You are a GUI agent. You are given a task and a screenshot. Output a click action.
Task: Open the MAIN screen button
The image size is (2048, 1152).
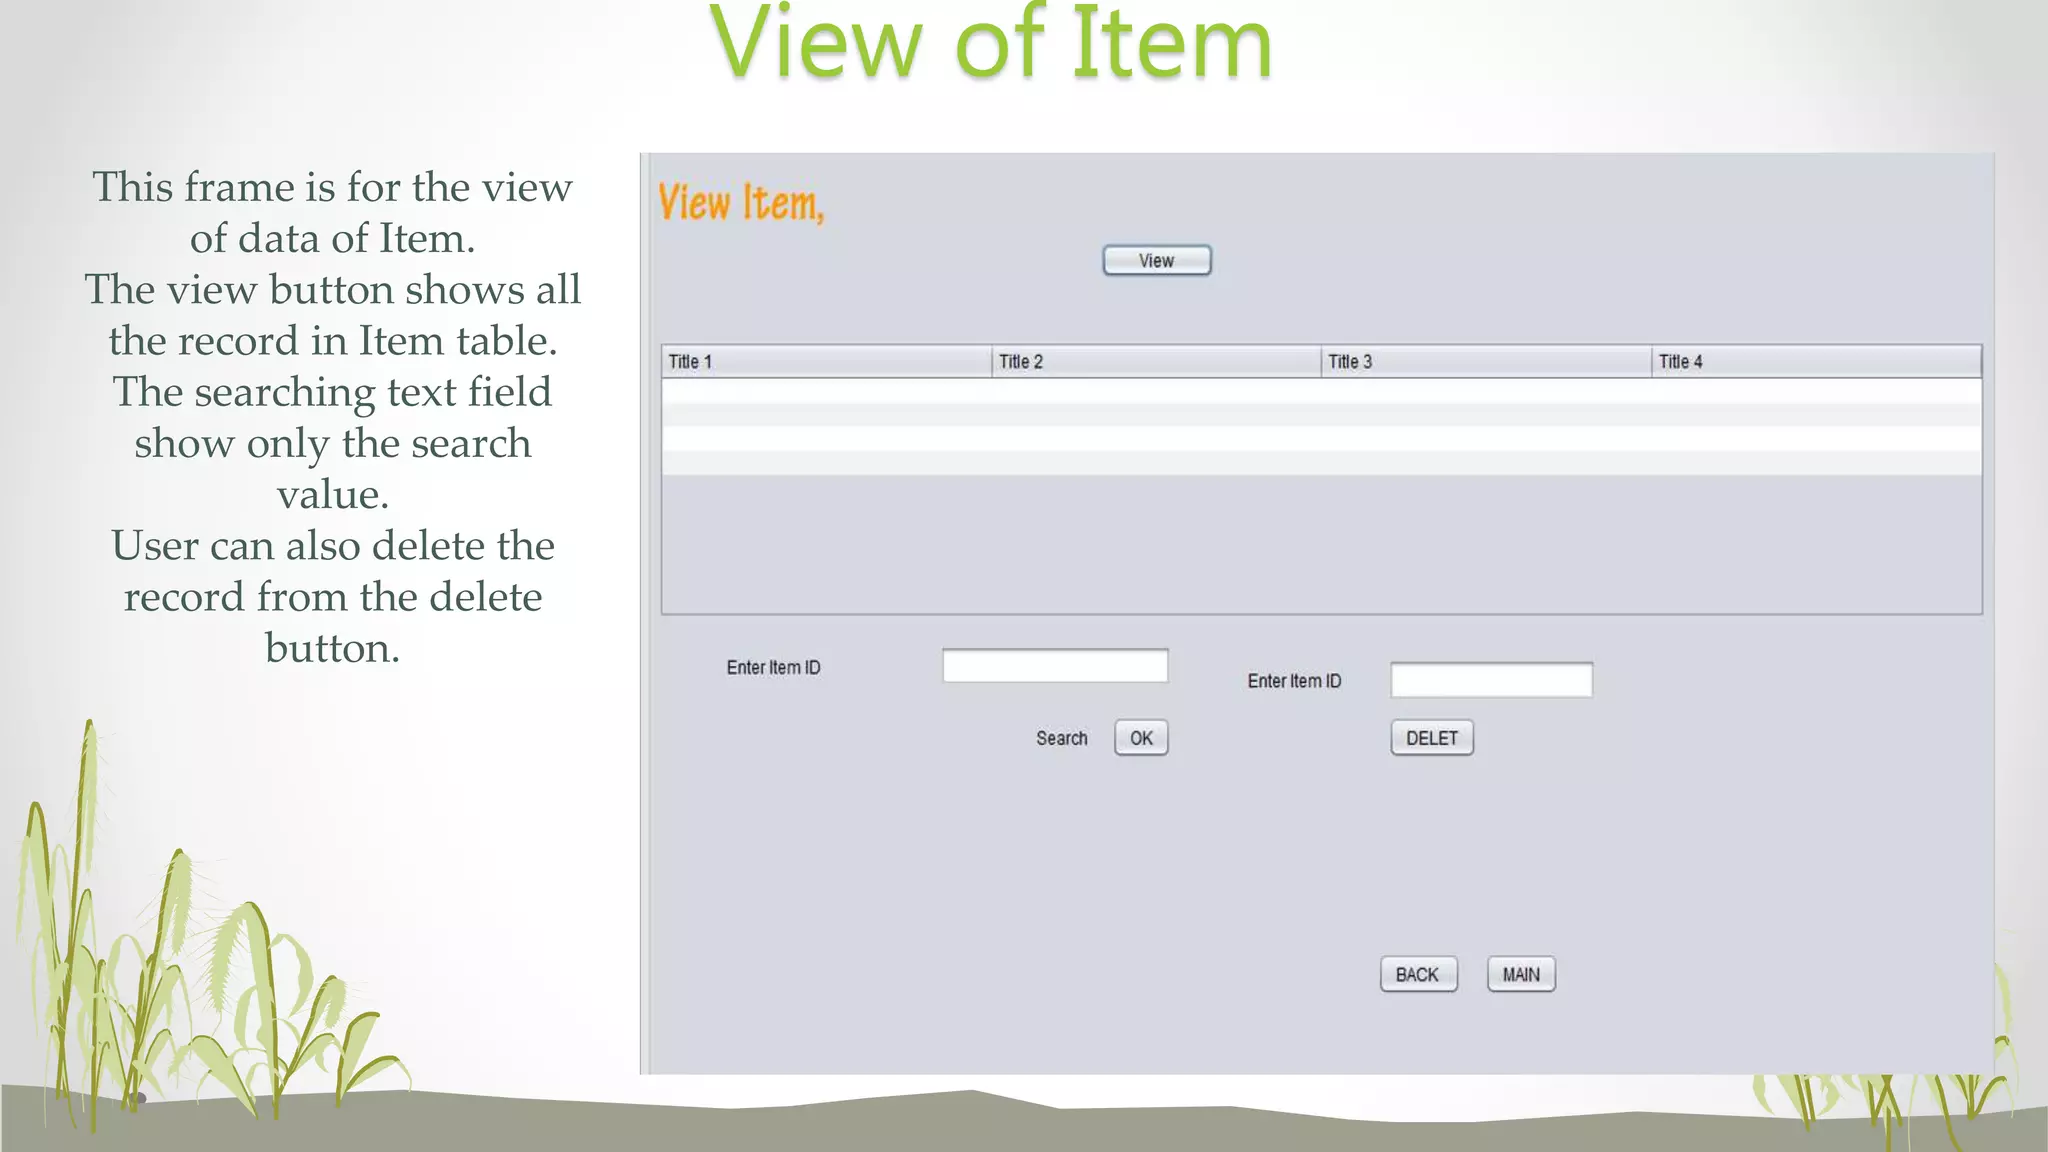coord(1521,974)
